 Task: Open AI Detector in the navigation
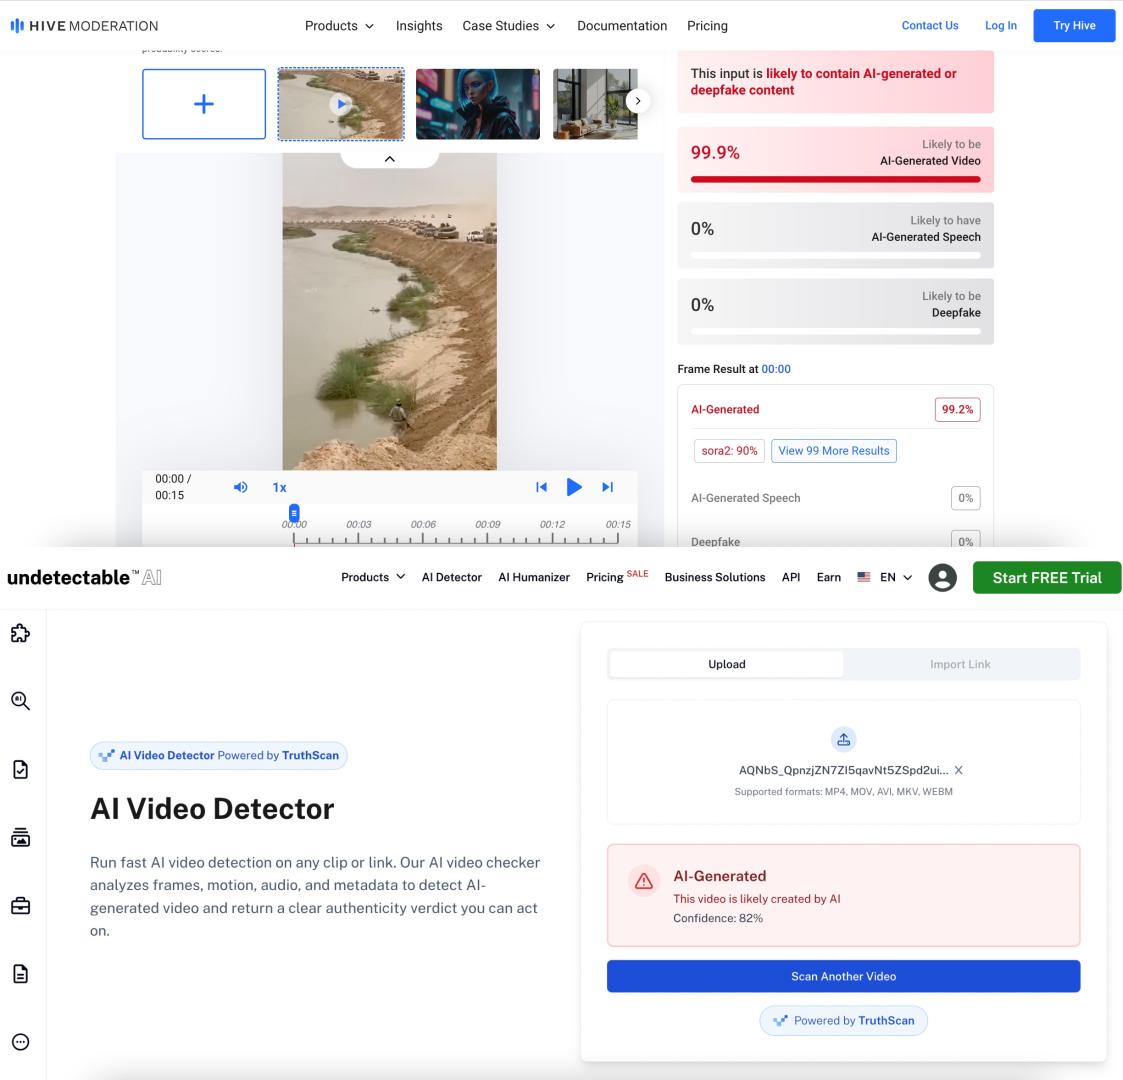[451, 577]
